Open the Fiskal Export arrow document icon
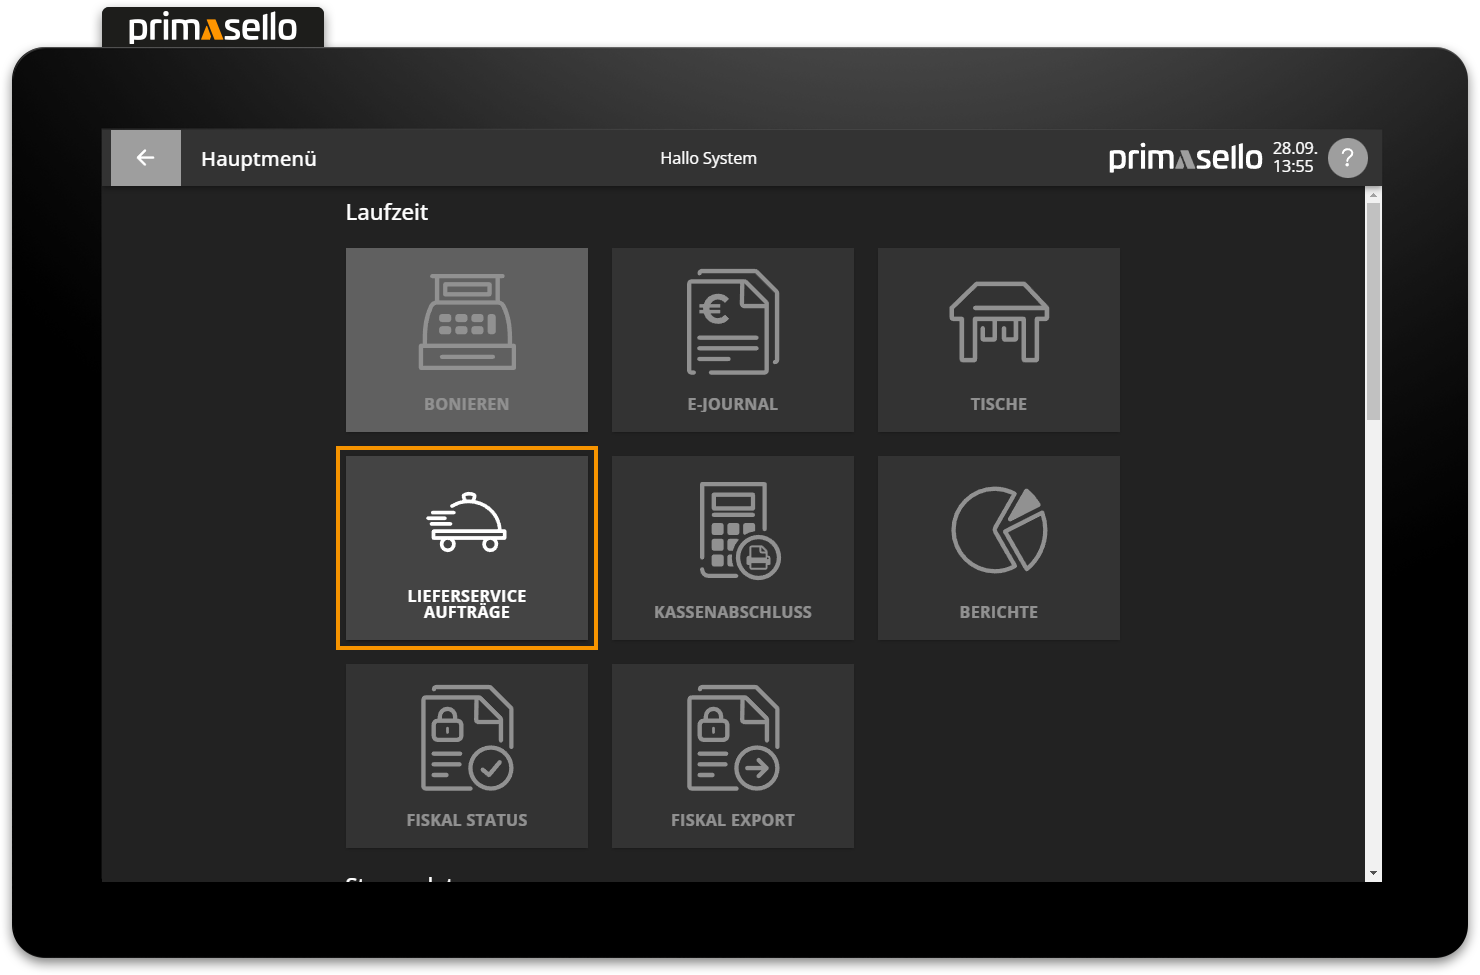The width and height of the screenshot is (1480, 975). click(732, 738)
